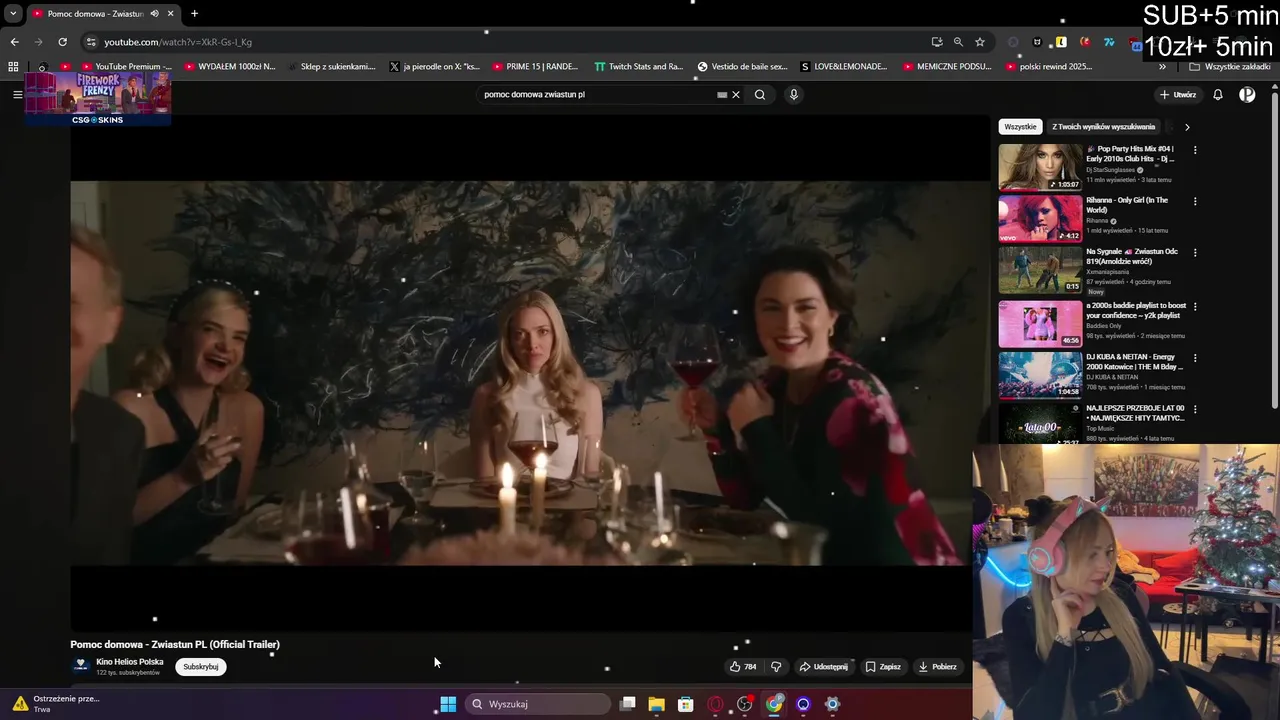Open Chrome apps grid in bookmarks bar
Image resolution: width=1280 pixels, height=720 pixels.
[x=13, y=67]
